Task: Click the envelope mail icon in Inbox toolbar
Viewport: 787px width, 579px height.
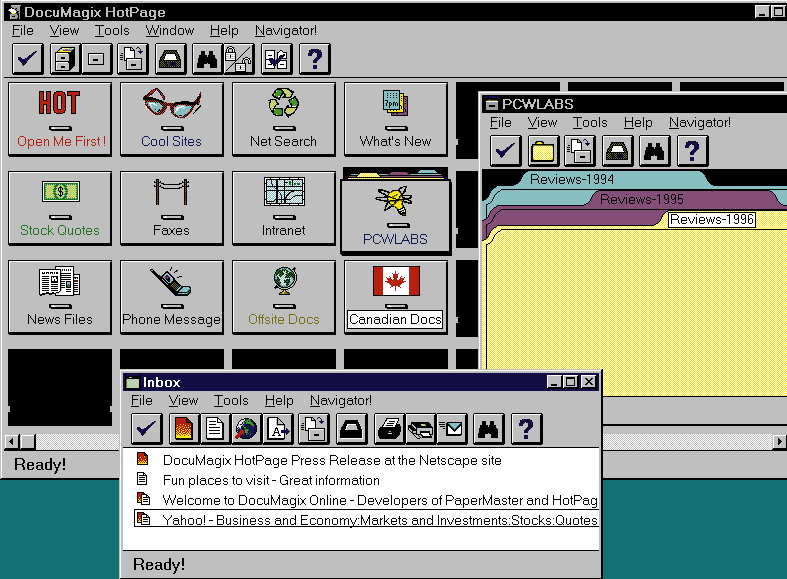Action: [453, 429]
